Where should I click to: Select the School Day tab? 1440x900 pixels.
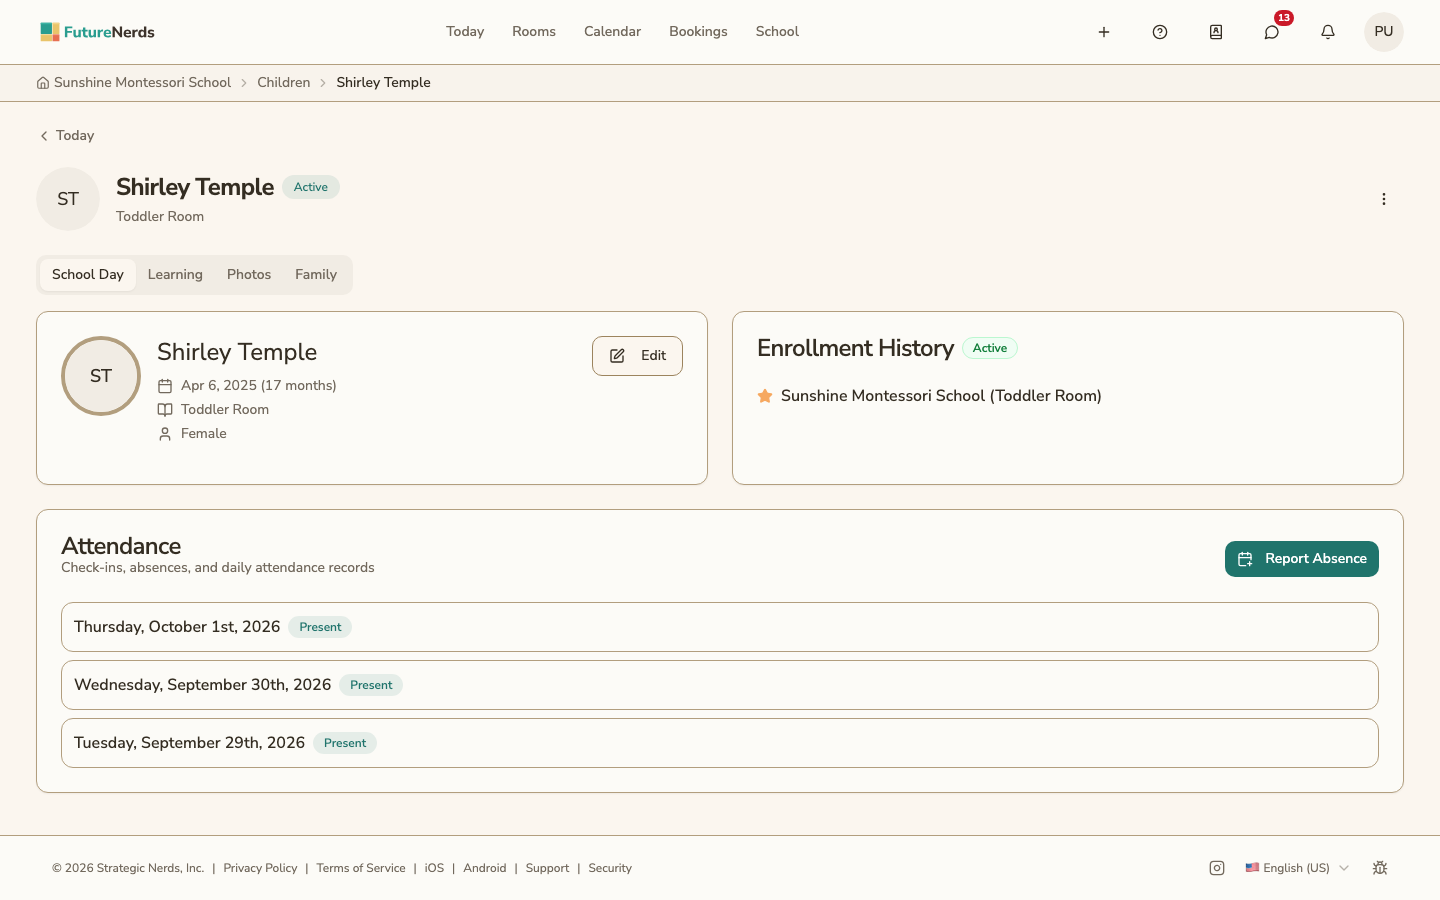click(88, 275)
